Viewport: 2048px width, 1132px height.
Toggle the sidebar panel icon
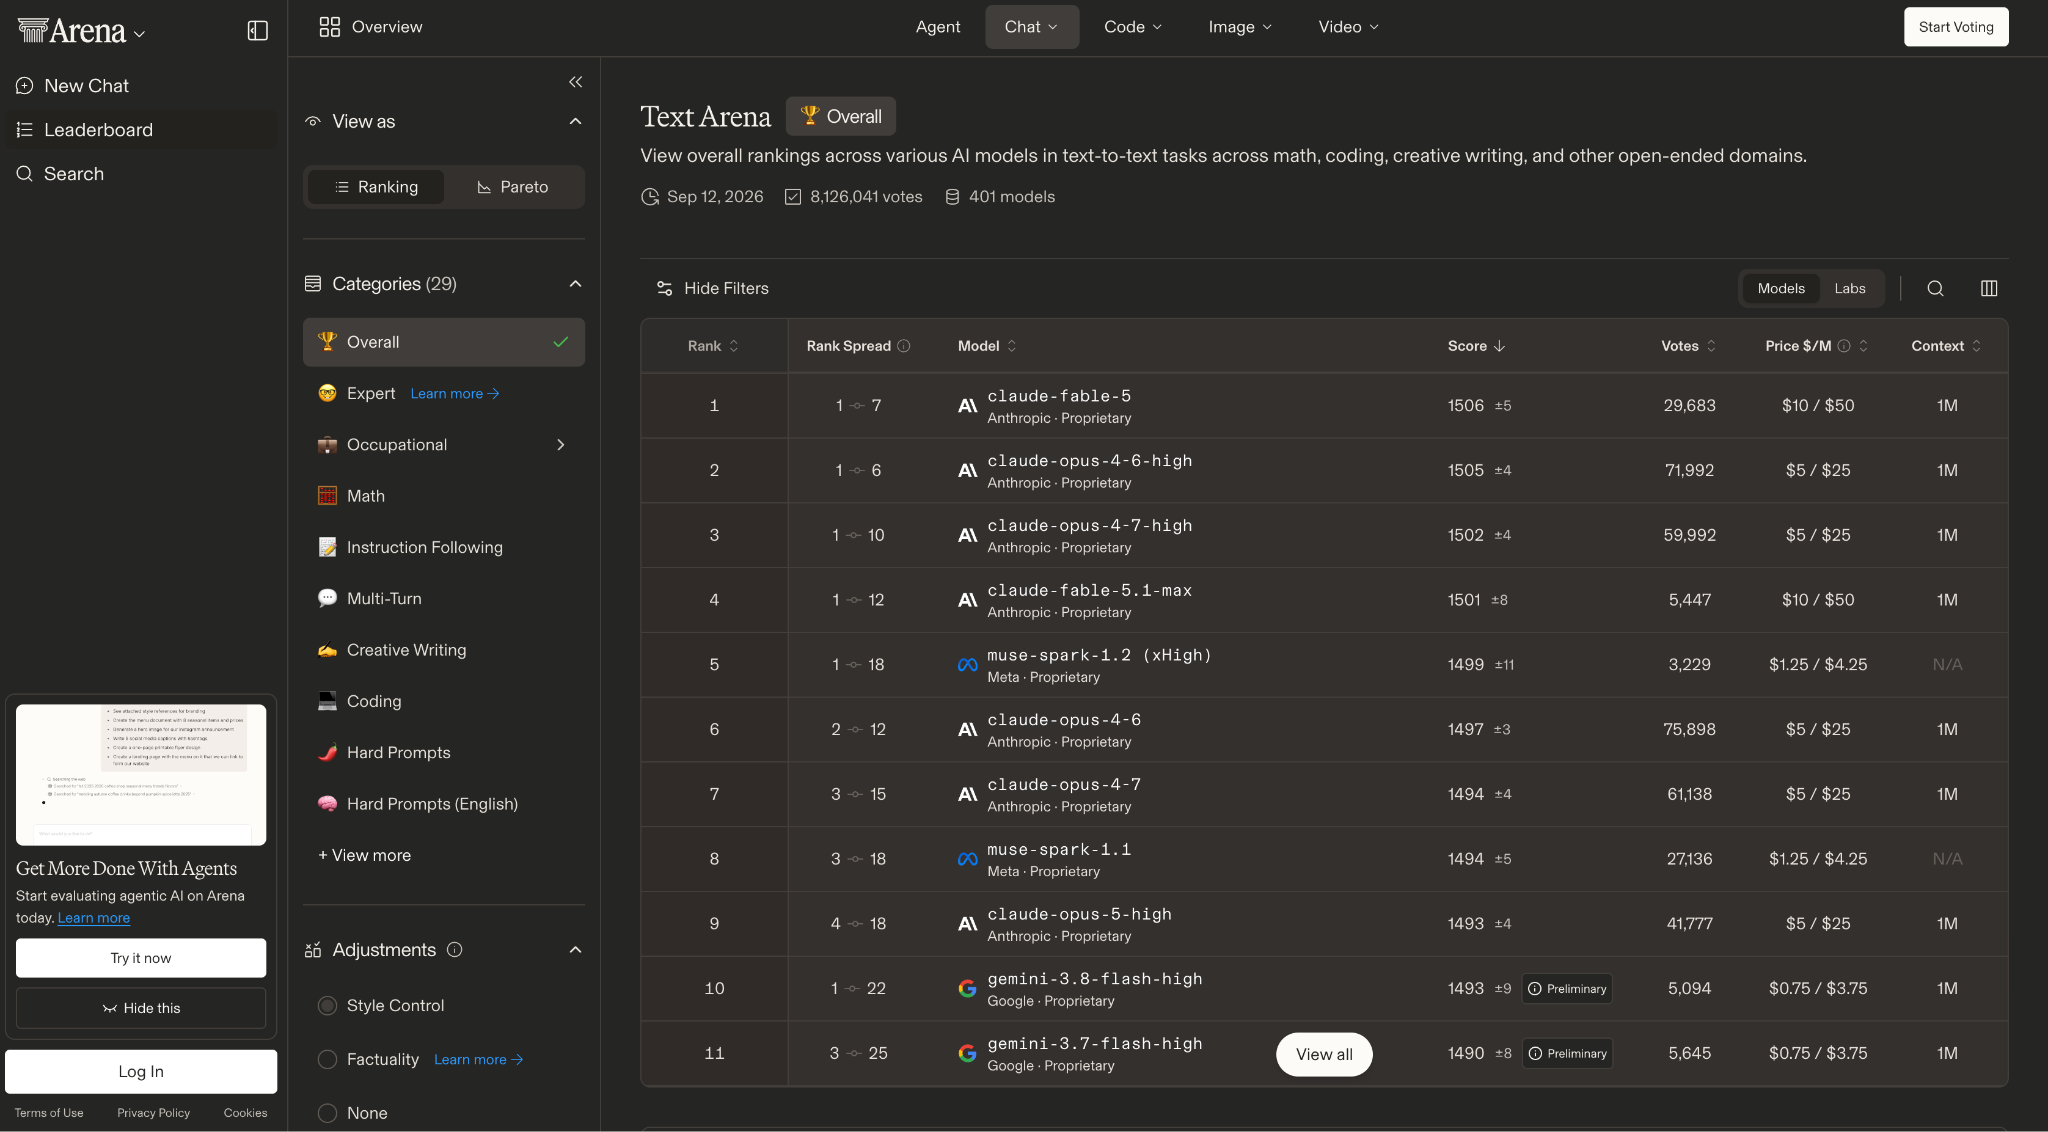tap(257, 31)
